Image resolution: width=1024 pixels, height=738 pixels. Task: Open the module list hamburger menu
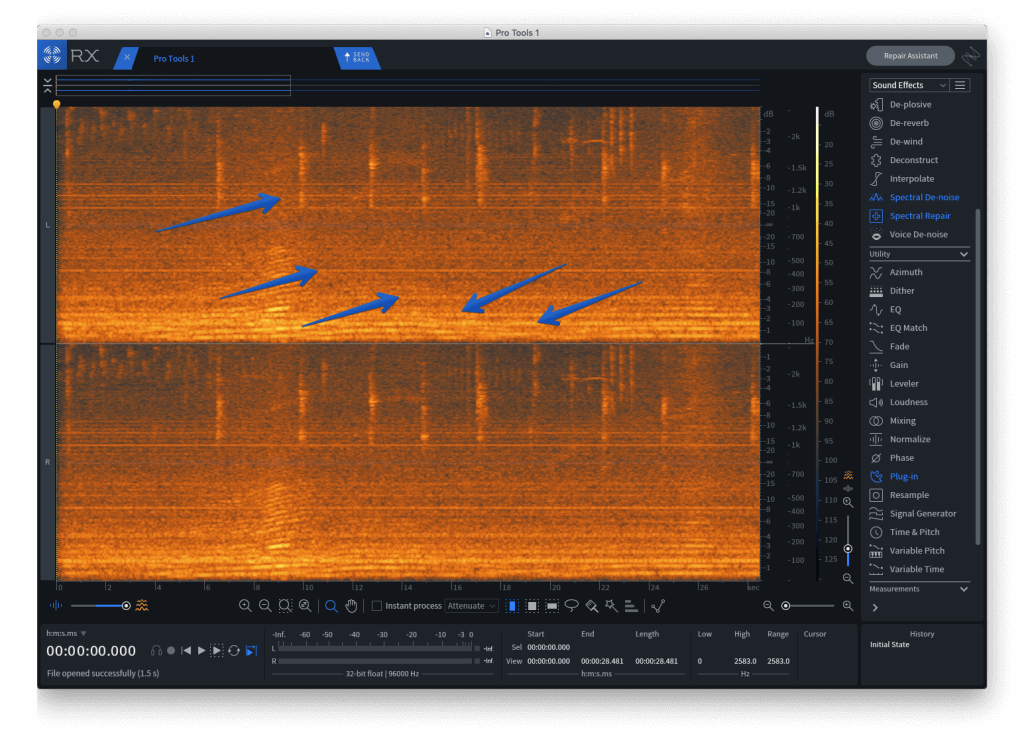click(960, 85)
